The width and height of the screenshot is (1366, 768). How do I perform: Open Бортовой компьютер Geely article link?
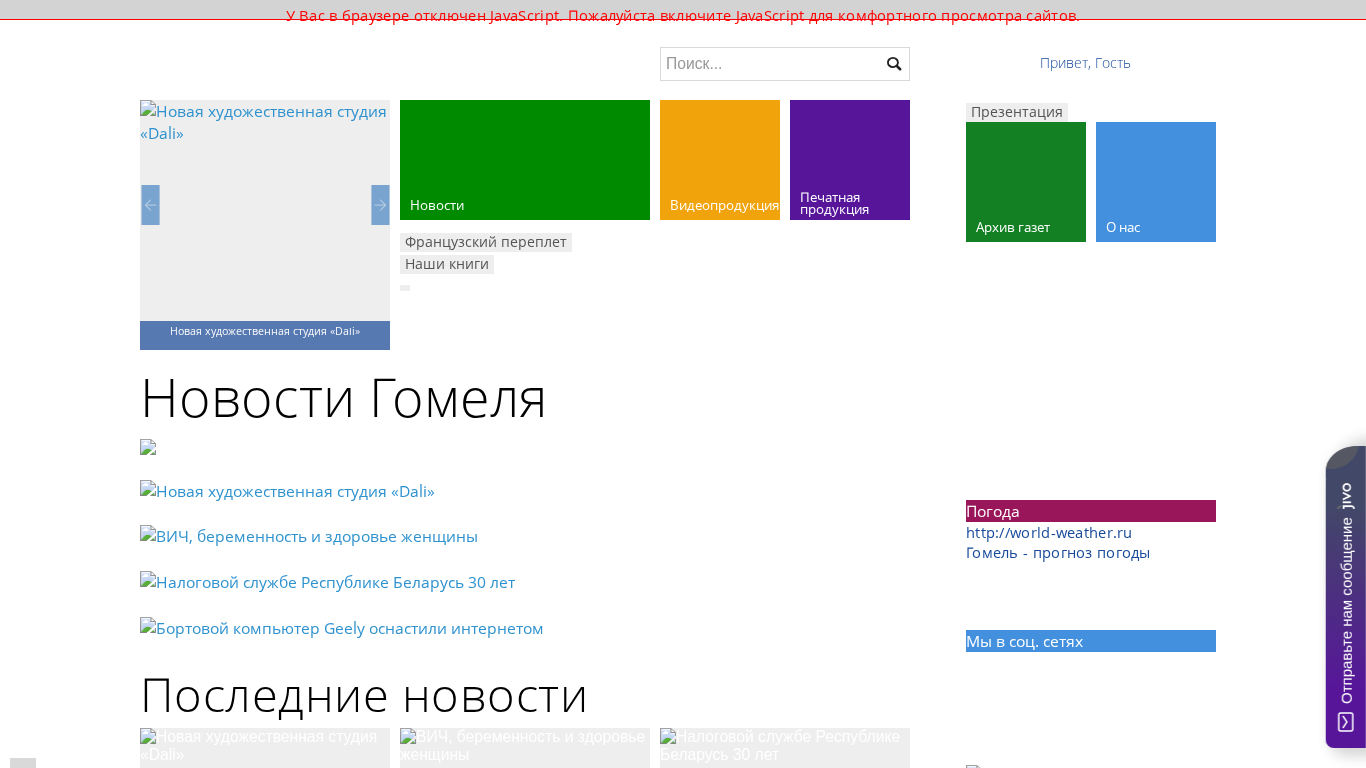(341, 629)
